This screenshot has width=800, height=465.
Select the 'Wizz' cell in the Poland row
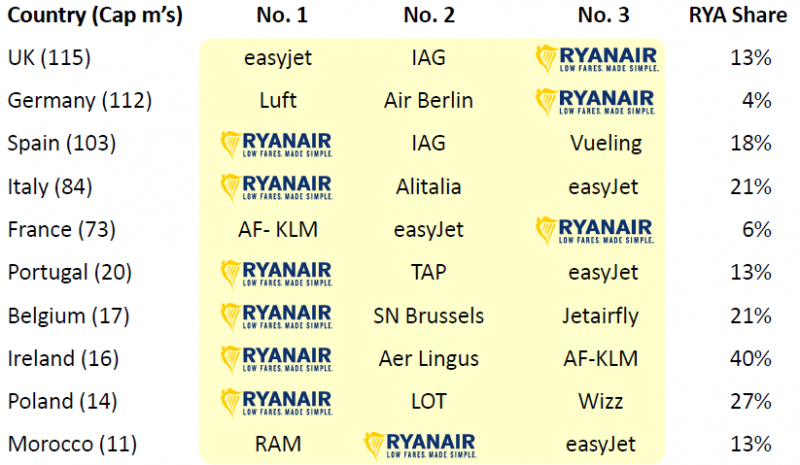point(601,402)
